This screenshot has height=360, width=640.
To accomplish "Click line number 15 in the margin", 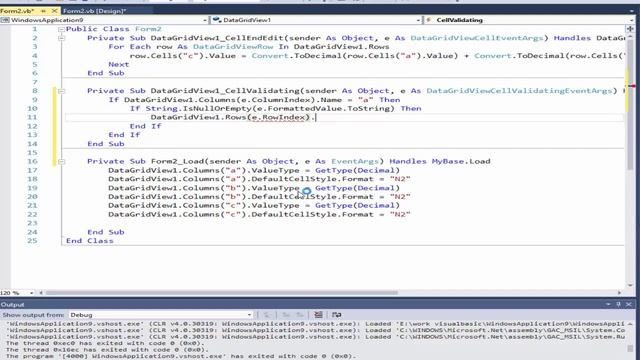I will (32, 153).
